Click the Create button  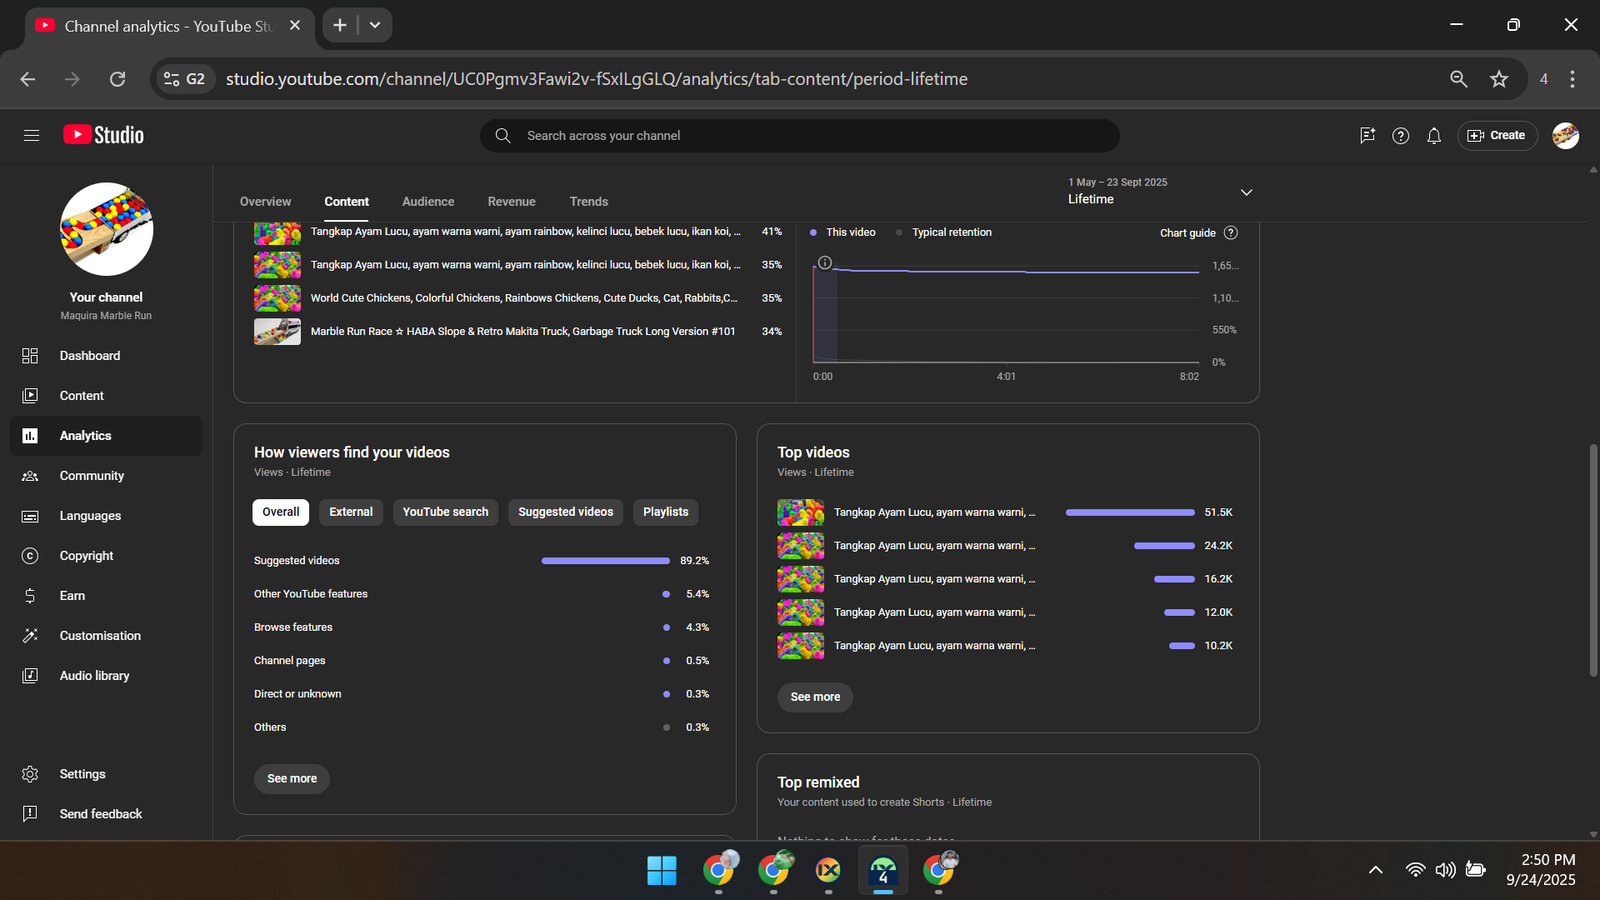1497,136
